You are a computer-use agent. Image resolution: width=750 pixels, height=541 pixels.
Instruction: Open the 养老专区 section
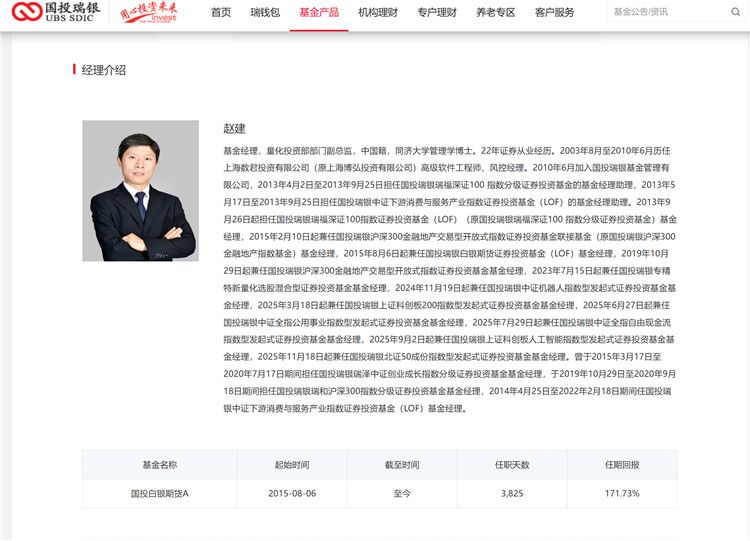[x=496, y=13]
